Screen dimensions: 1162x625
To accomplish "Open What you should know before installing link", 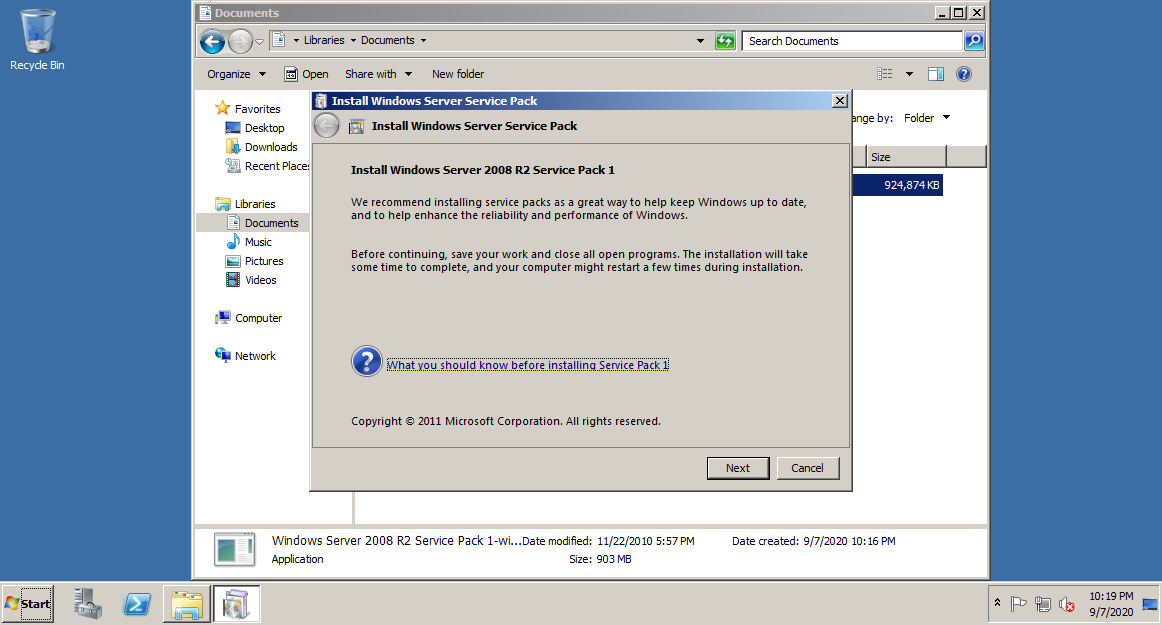I will [528, 365].
